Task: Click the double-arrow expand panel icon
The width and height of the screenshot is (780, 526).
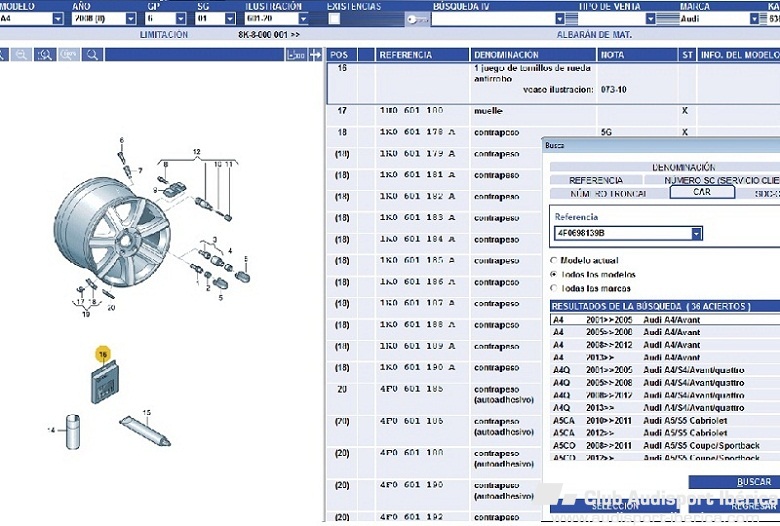Action: click(x=315, y=55)
